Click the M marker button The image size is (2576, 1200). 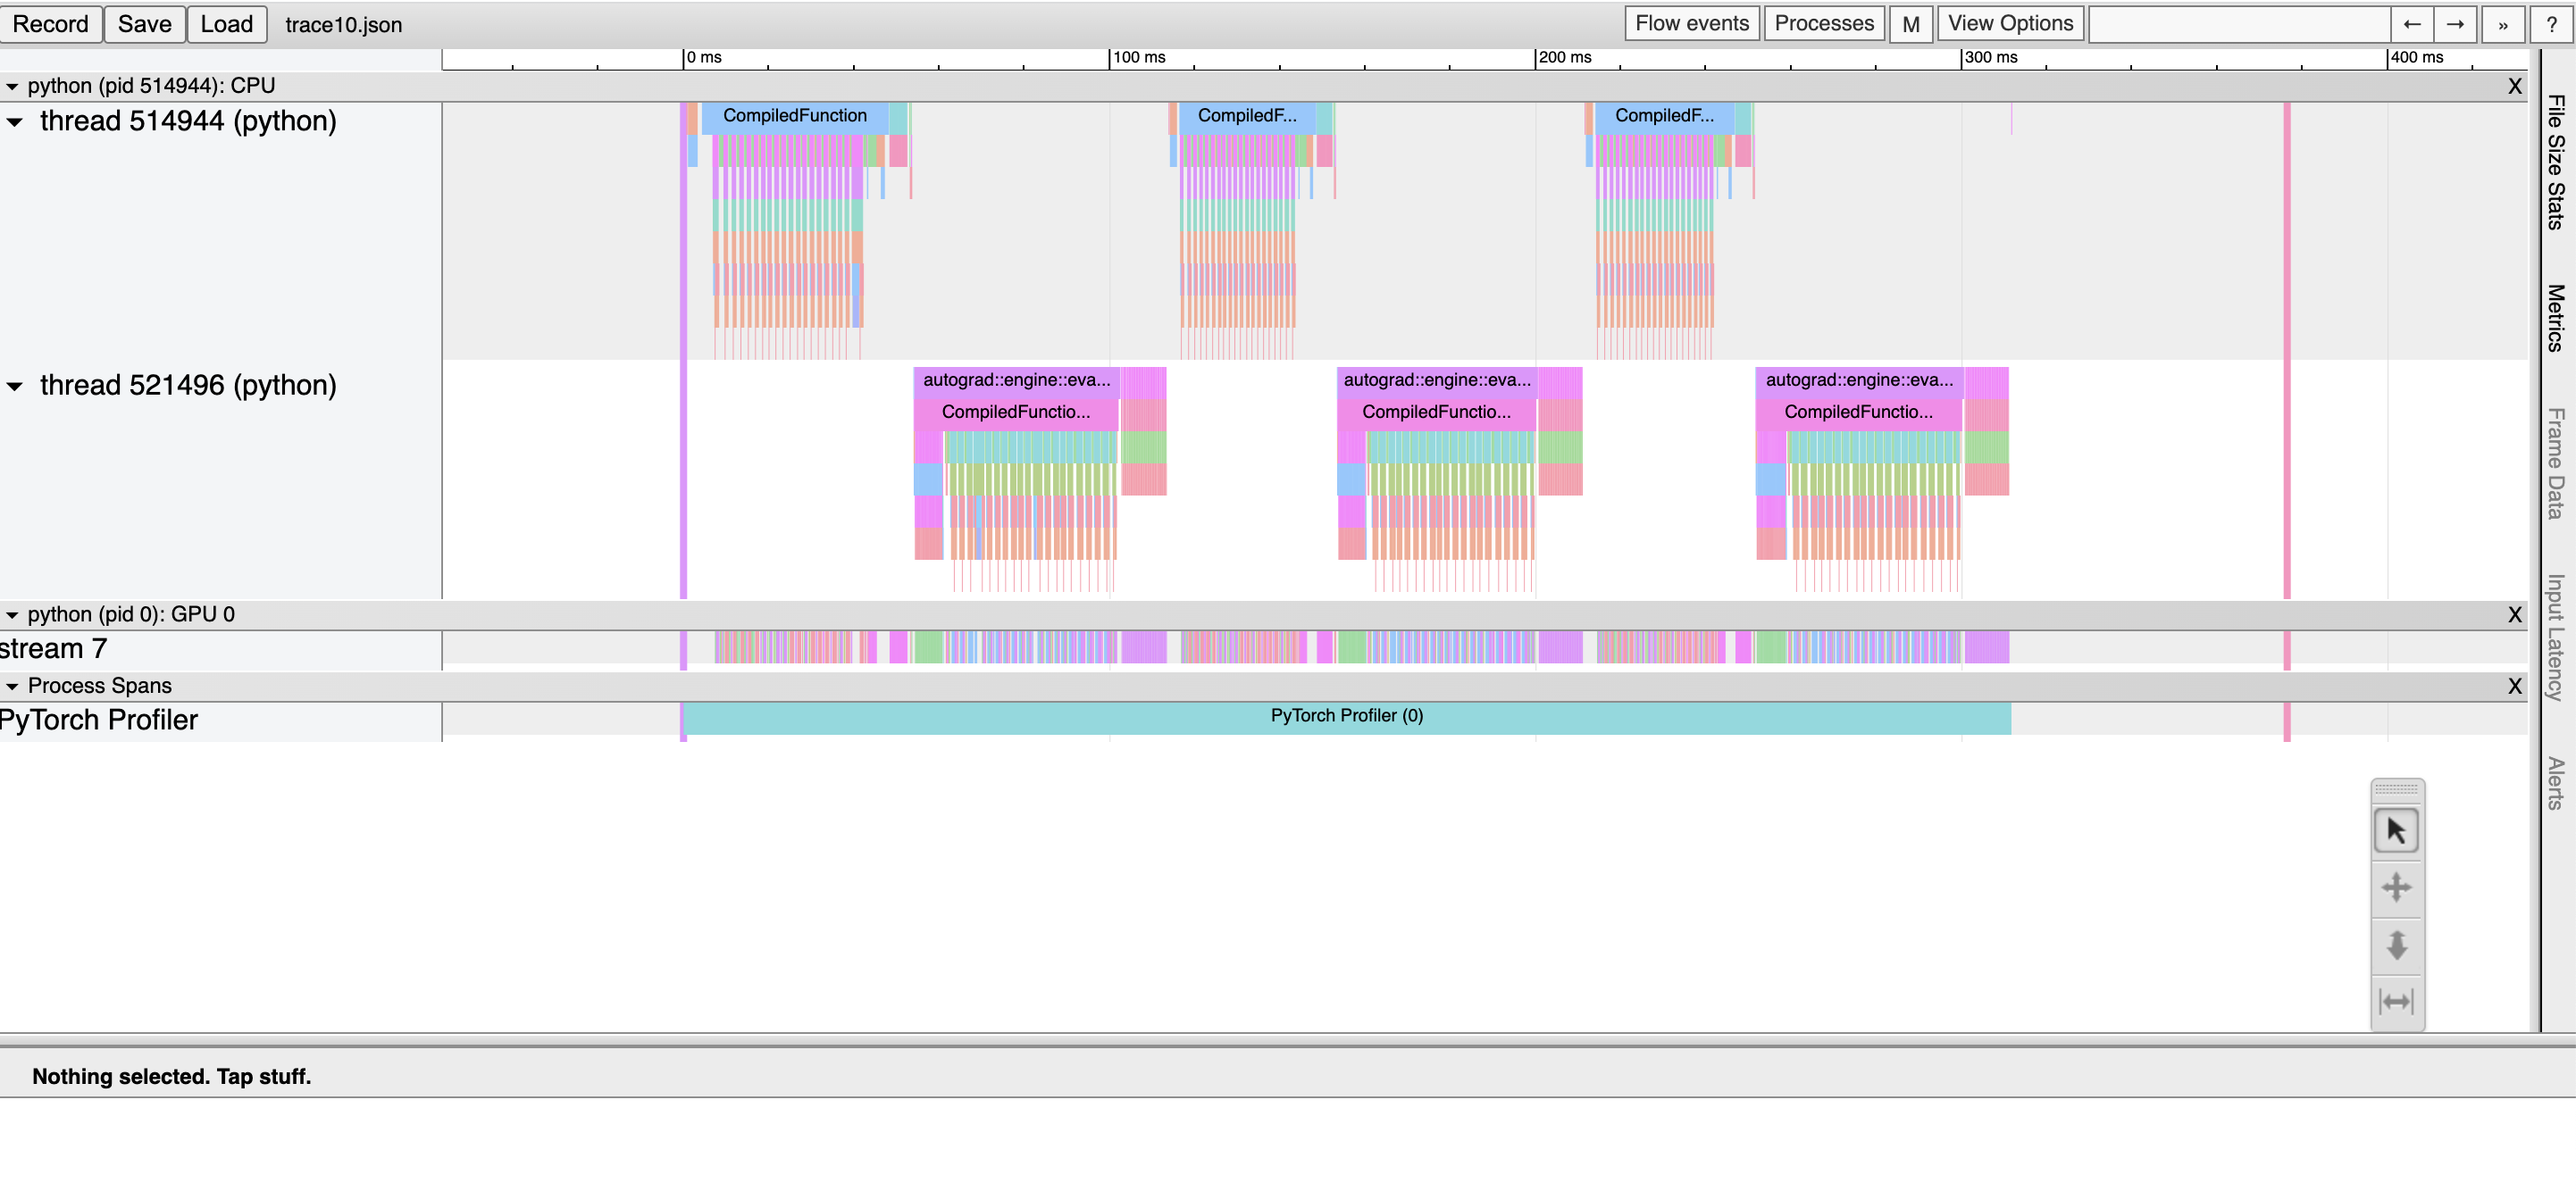click(x=1911, y=23)
